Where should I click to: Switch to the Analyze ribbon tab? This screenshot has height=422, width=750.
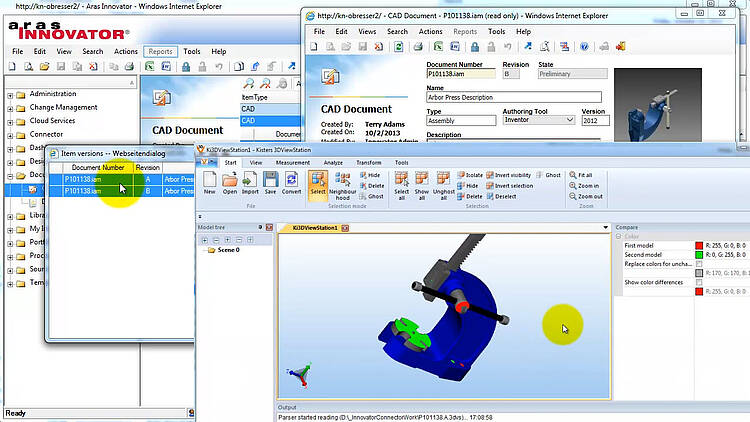[x=333, y=163]
